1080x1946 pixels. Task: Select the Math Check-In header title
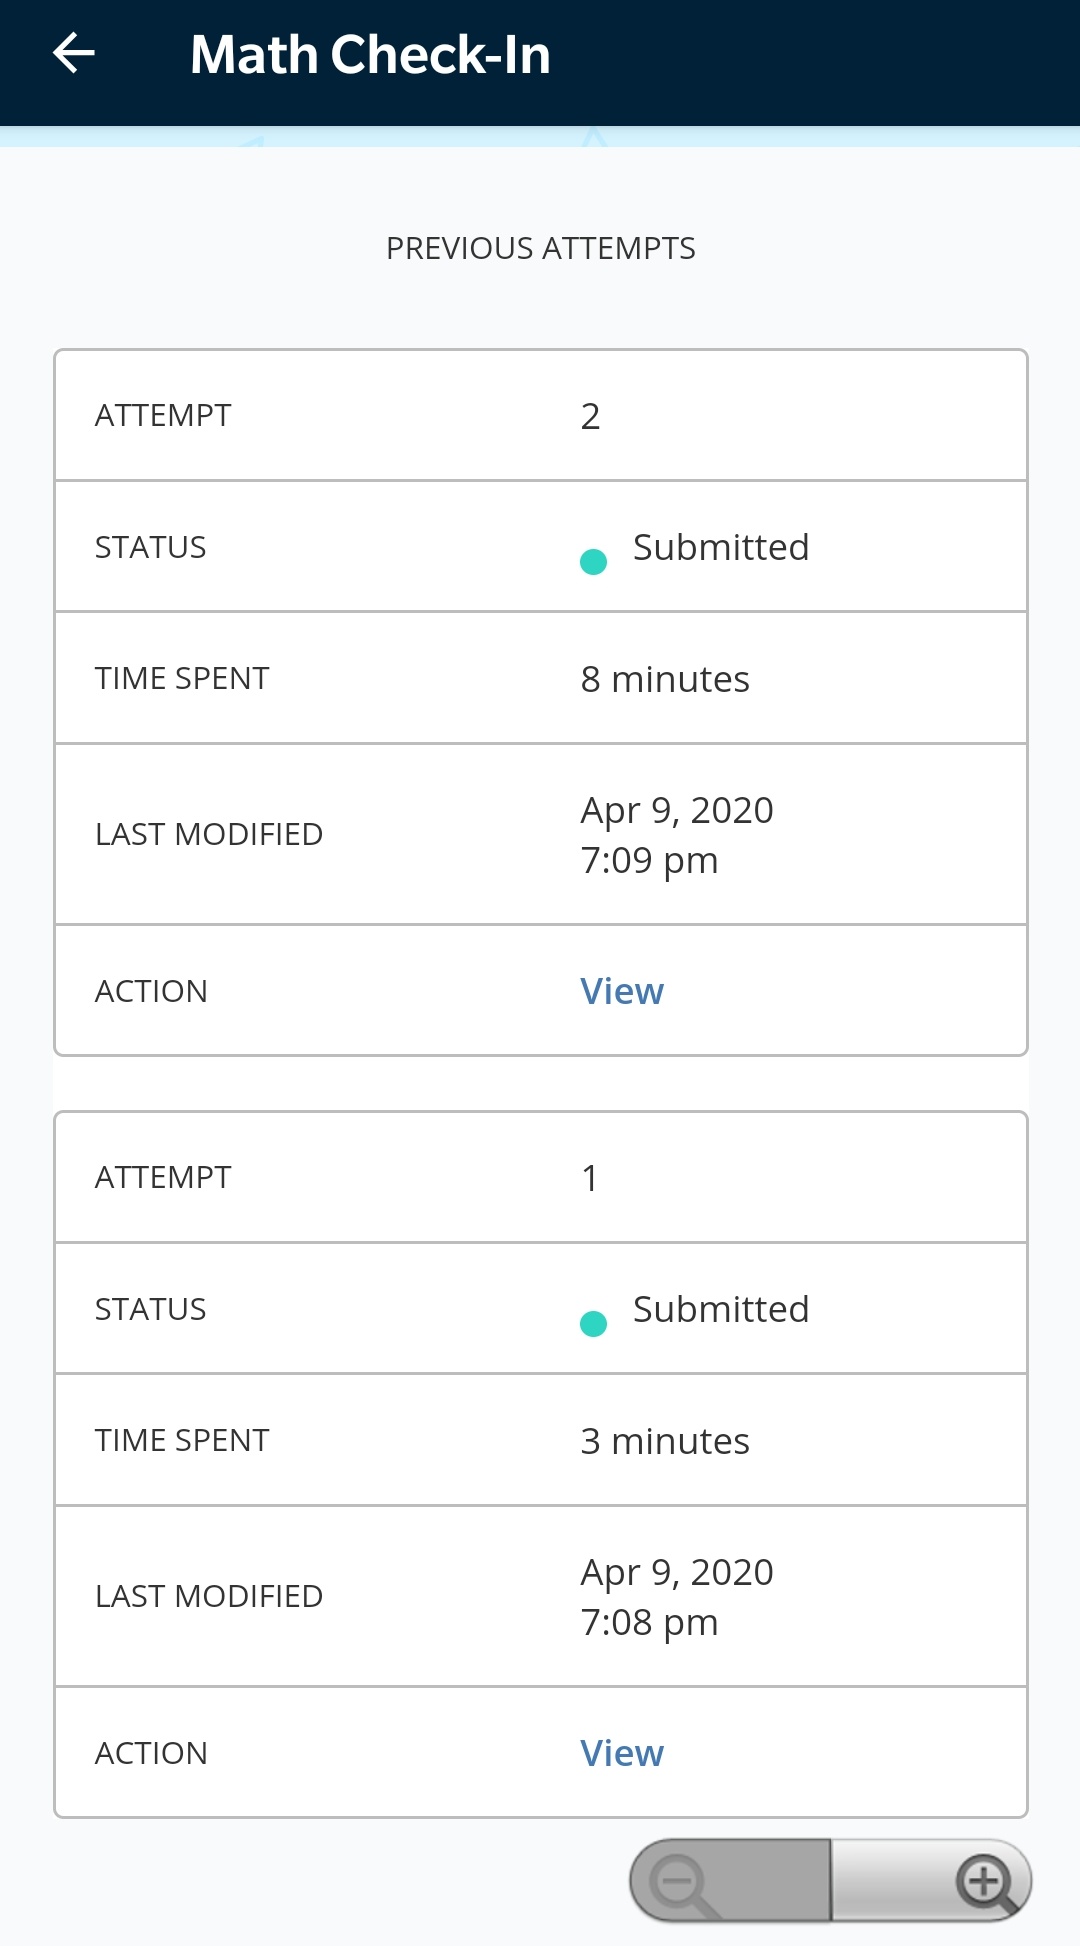[370, 55]
